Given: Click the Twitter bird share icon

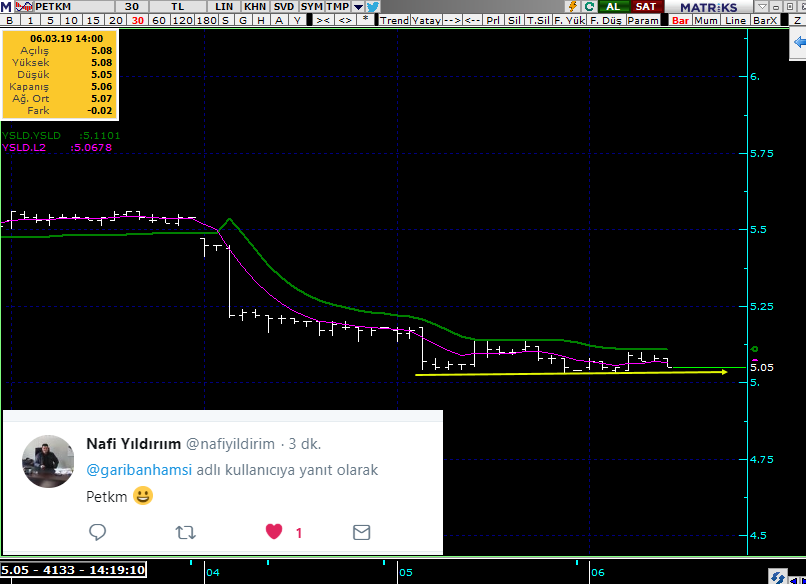Looking at the screenshot, I should pyautogui.click(x=373, y=7).
